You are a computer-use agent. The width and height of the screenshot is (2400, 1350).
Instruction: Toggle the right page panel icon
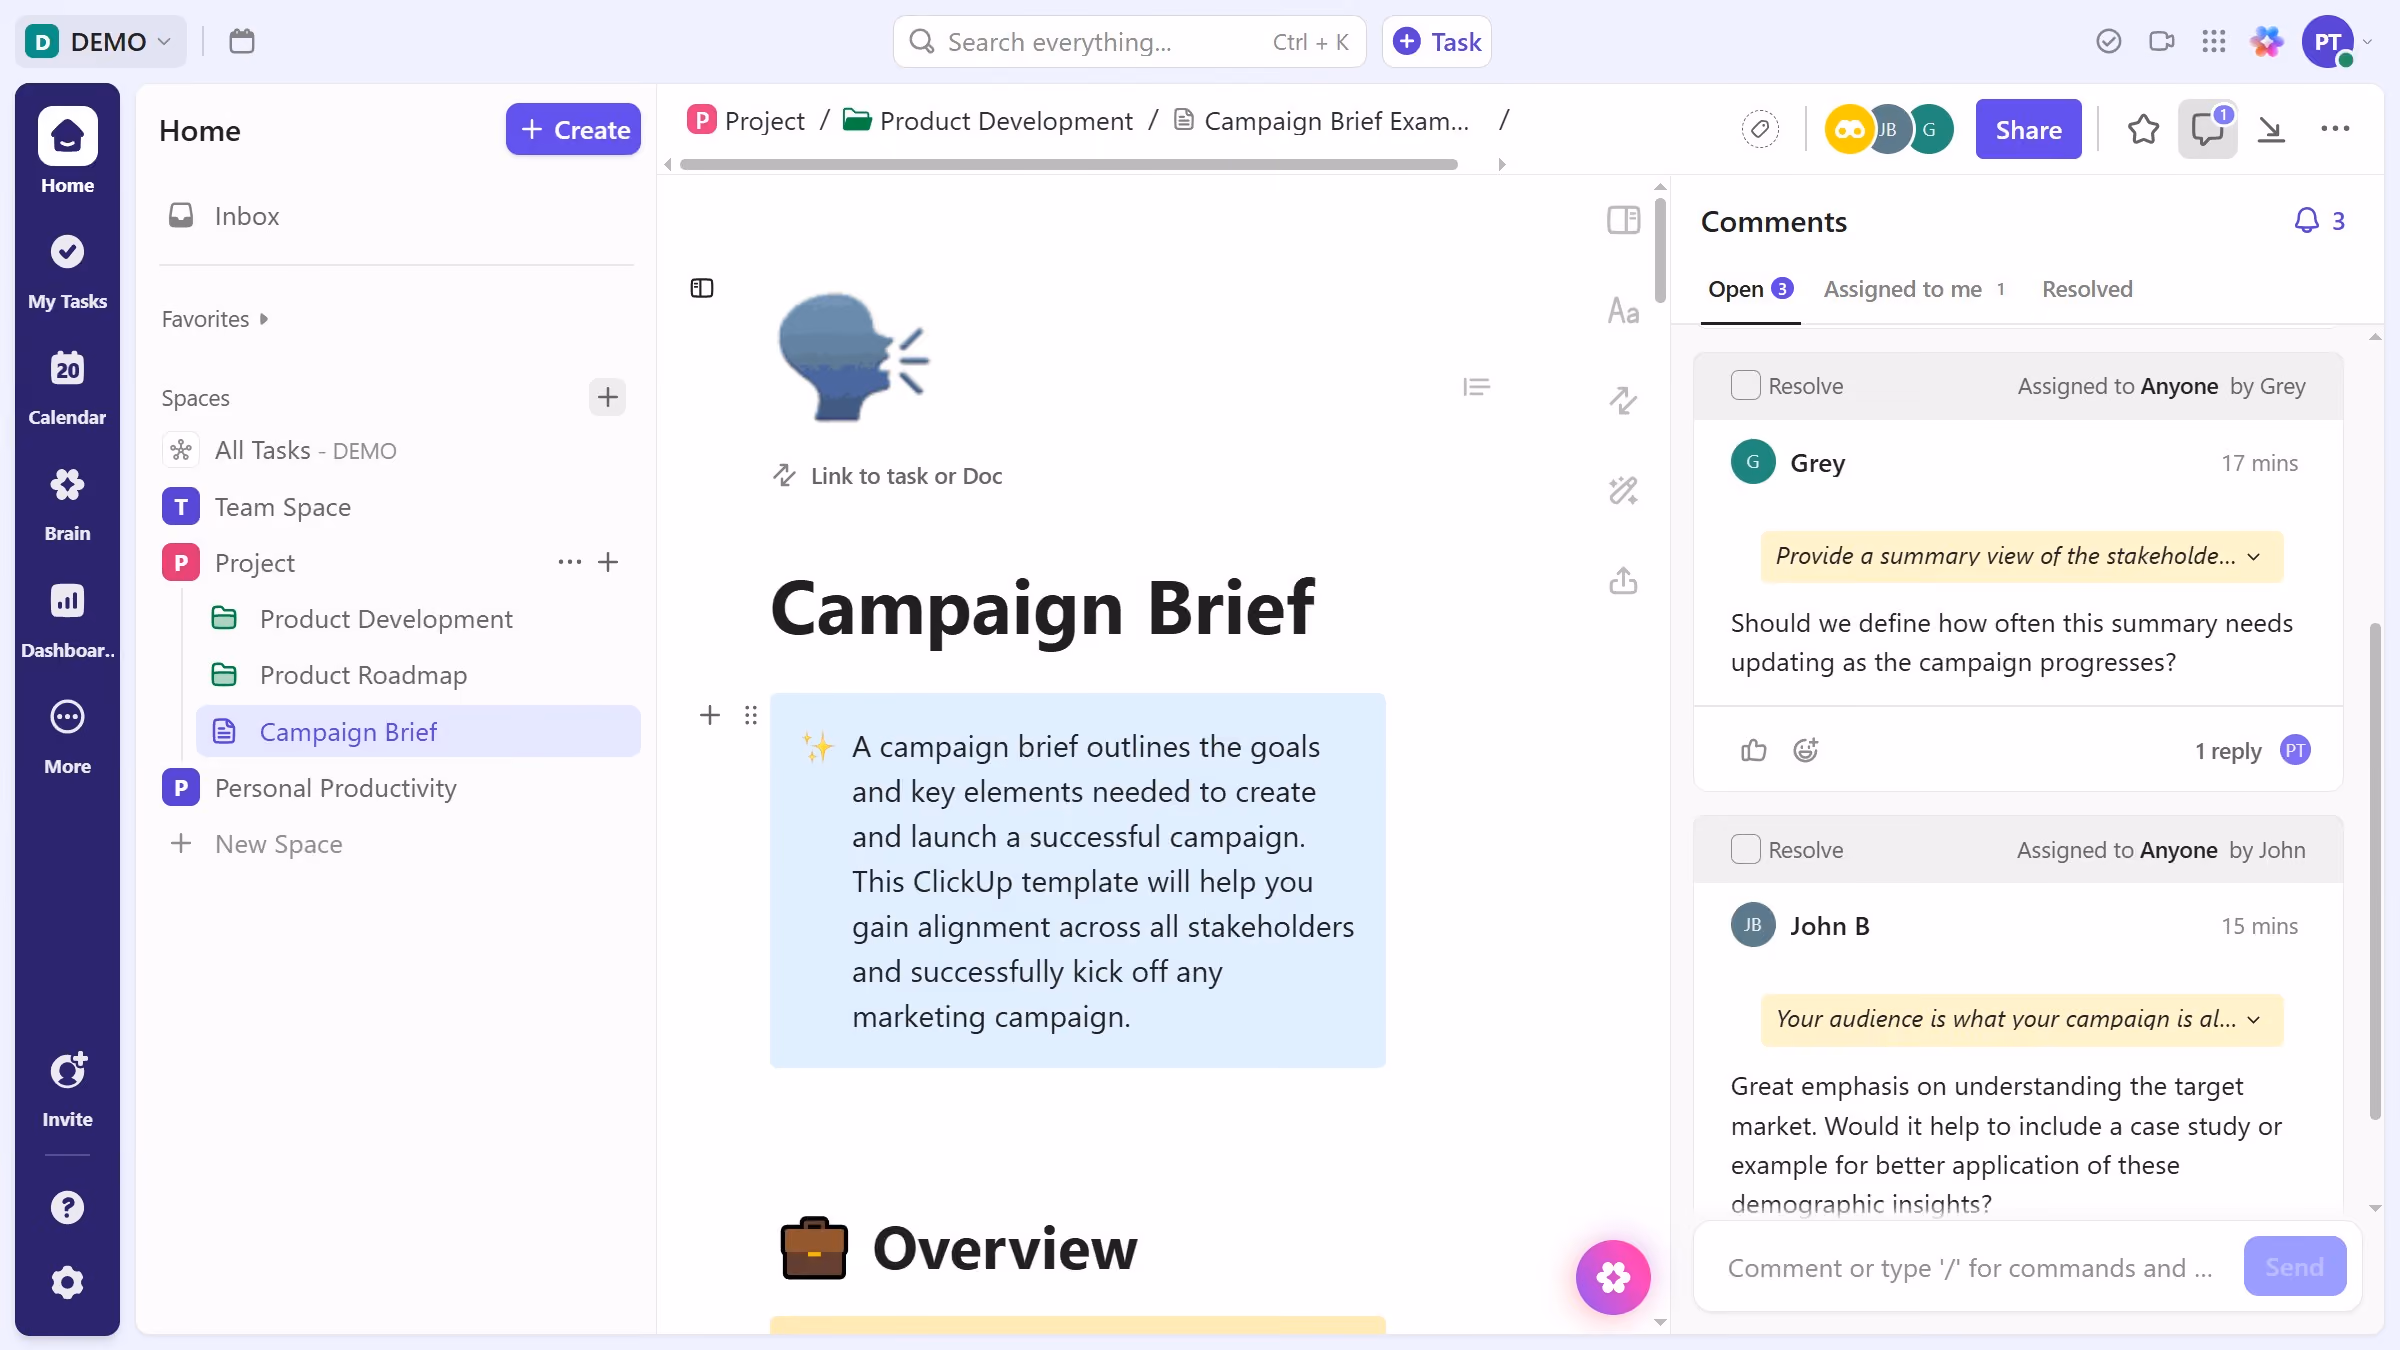[x=1623, y=220]
